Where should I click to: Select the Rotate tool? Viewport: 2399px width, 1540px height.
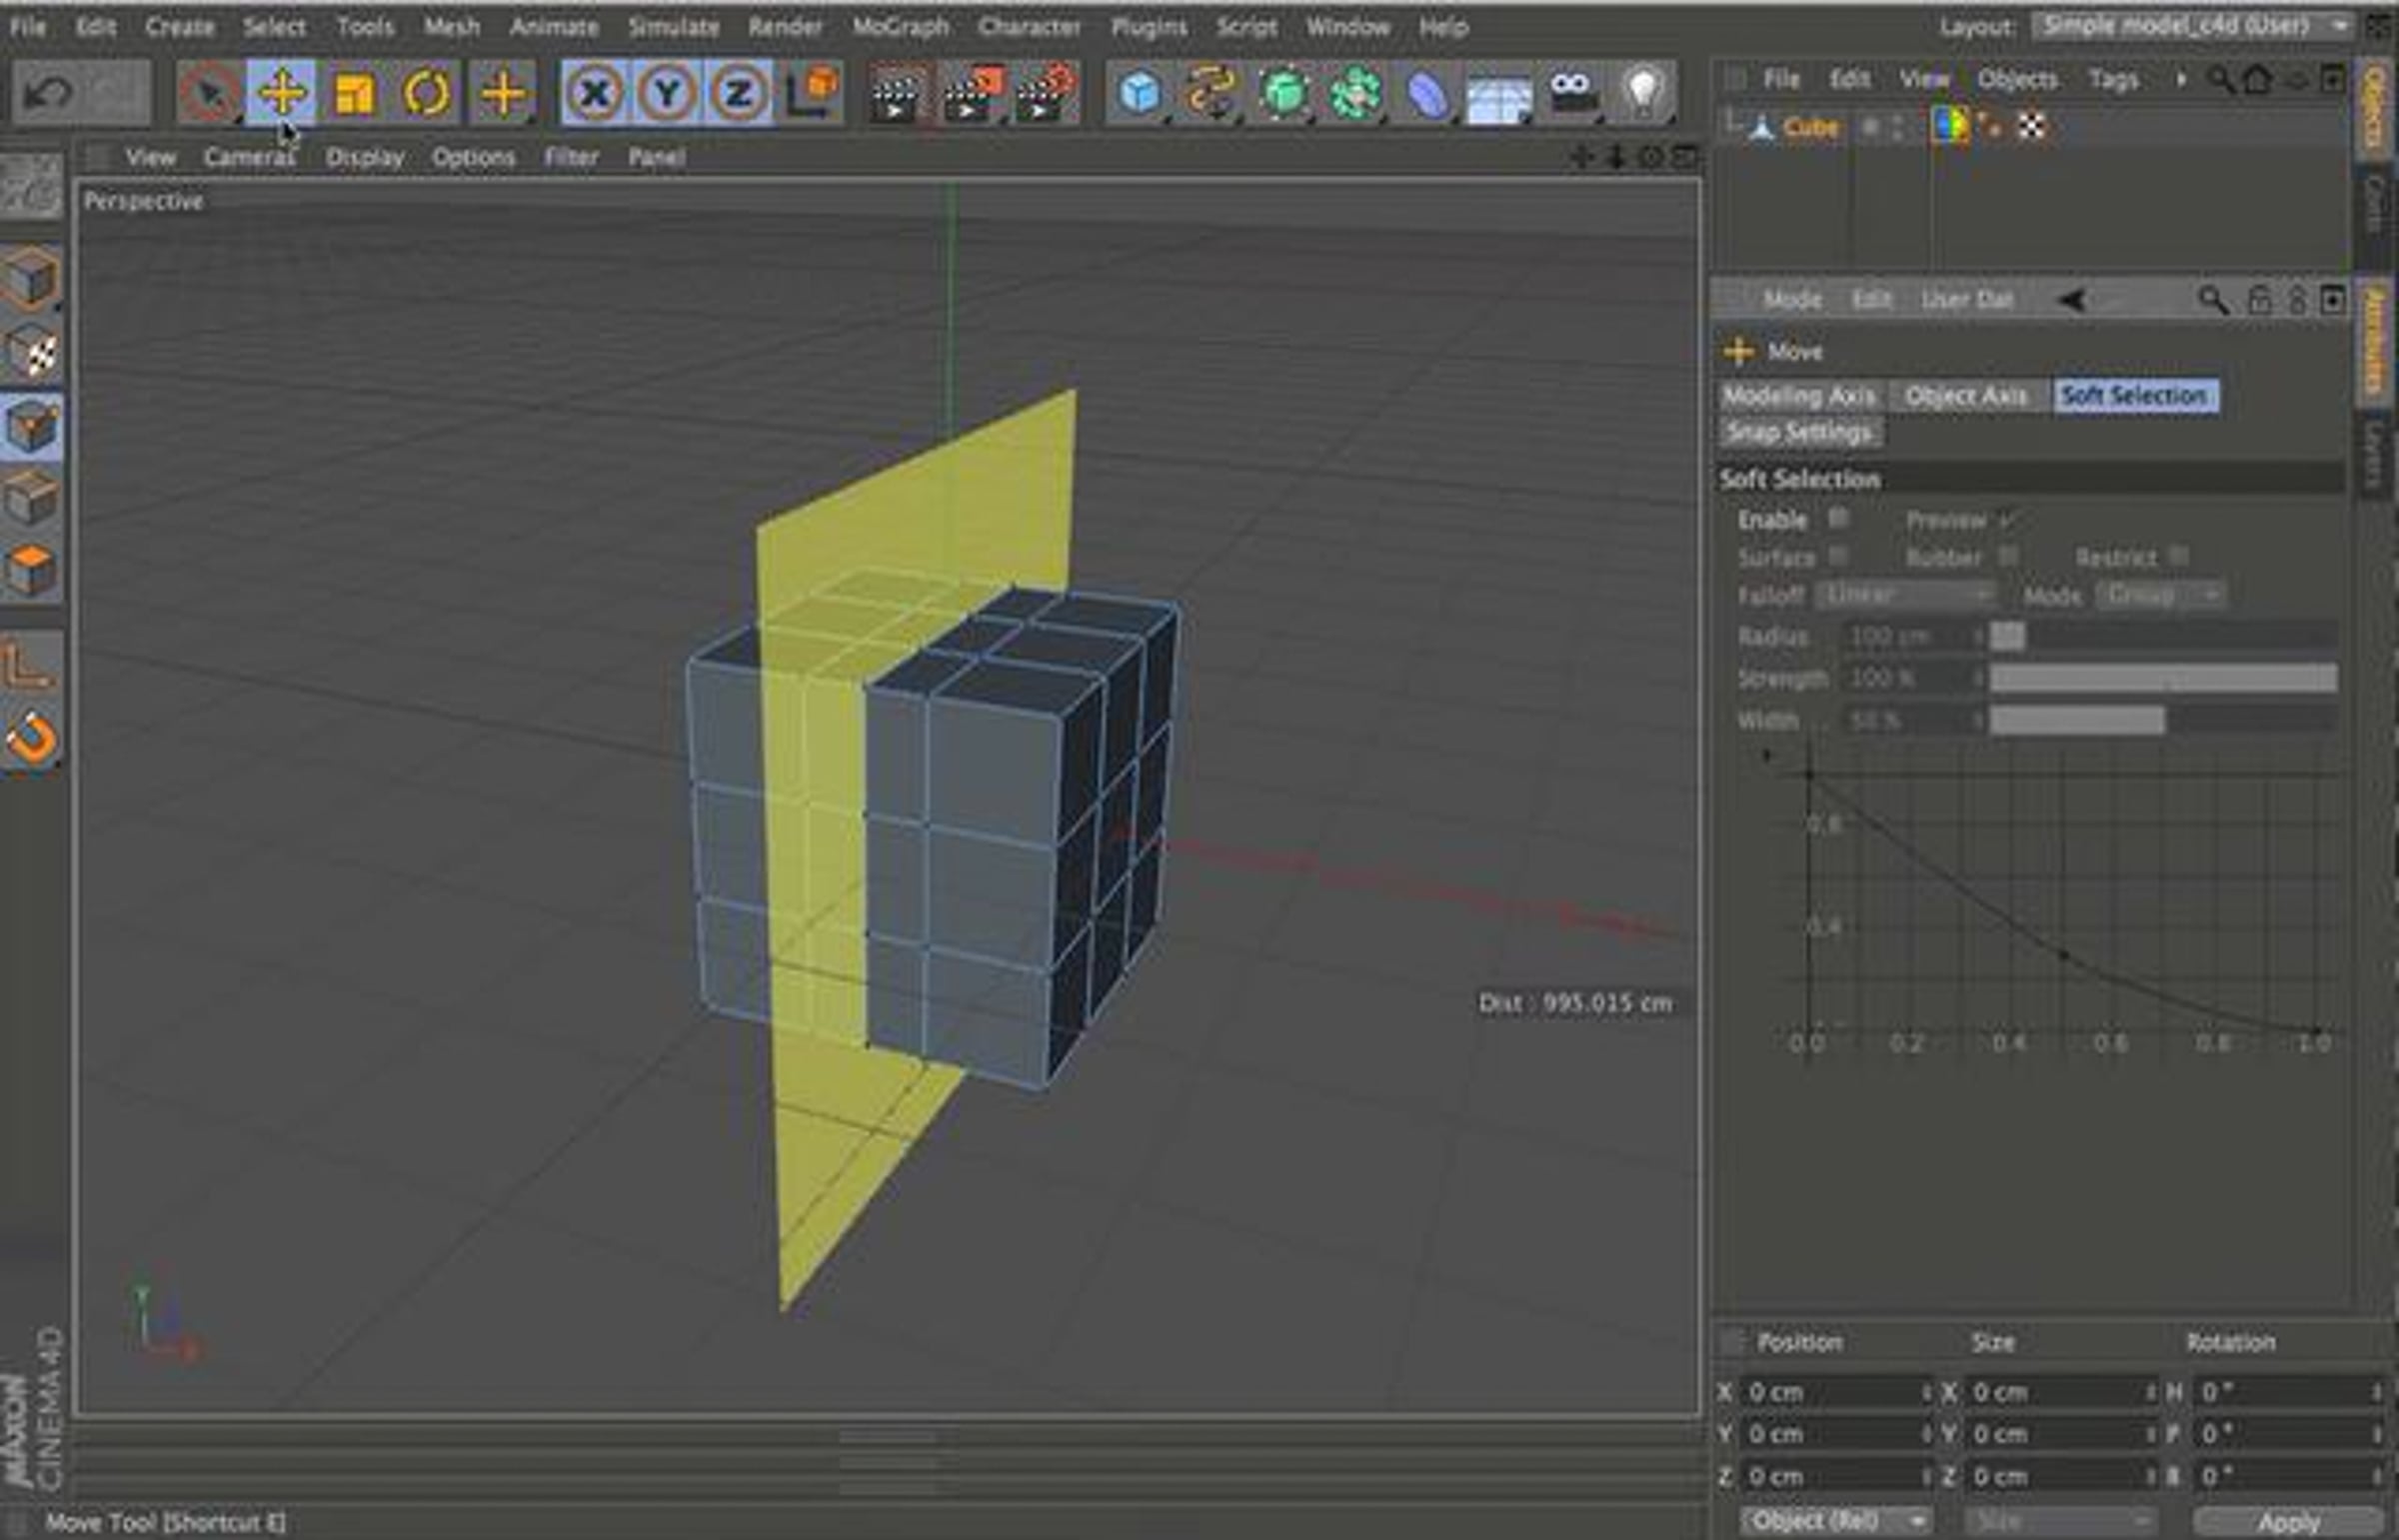point(426,93)
